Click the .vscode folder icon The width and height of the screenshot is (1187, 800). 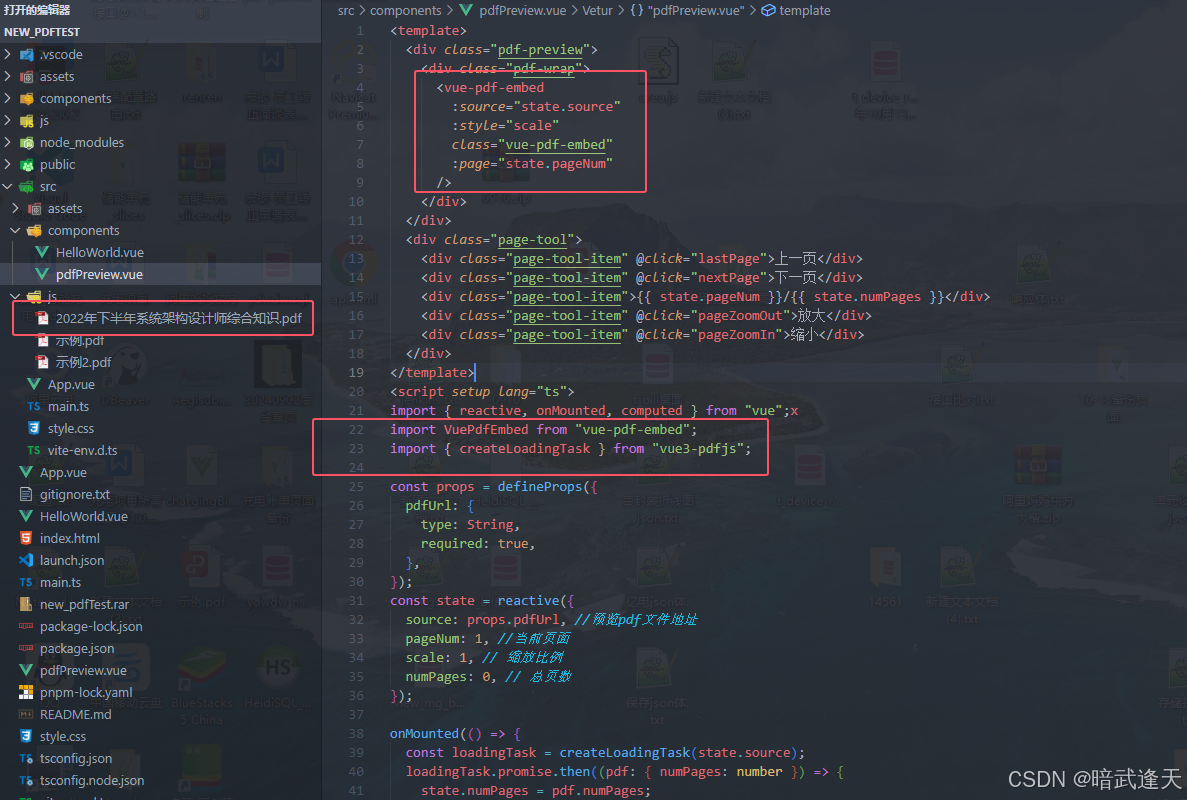tap(26, 54)
